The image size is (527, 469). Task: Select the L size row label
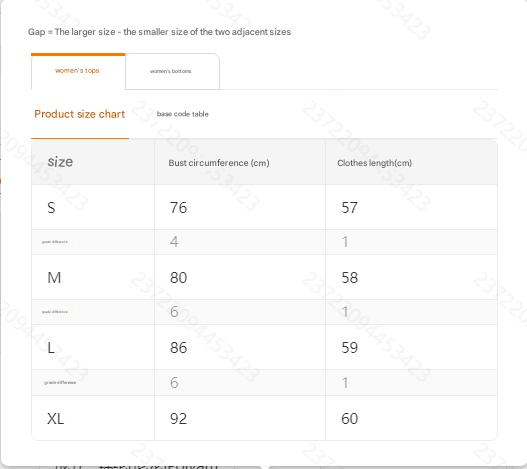point(51,348)
